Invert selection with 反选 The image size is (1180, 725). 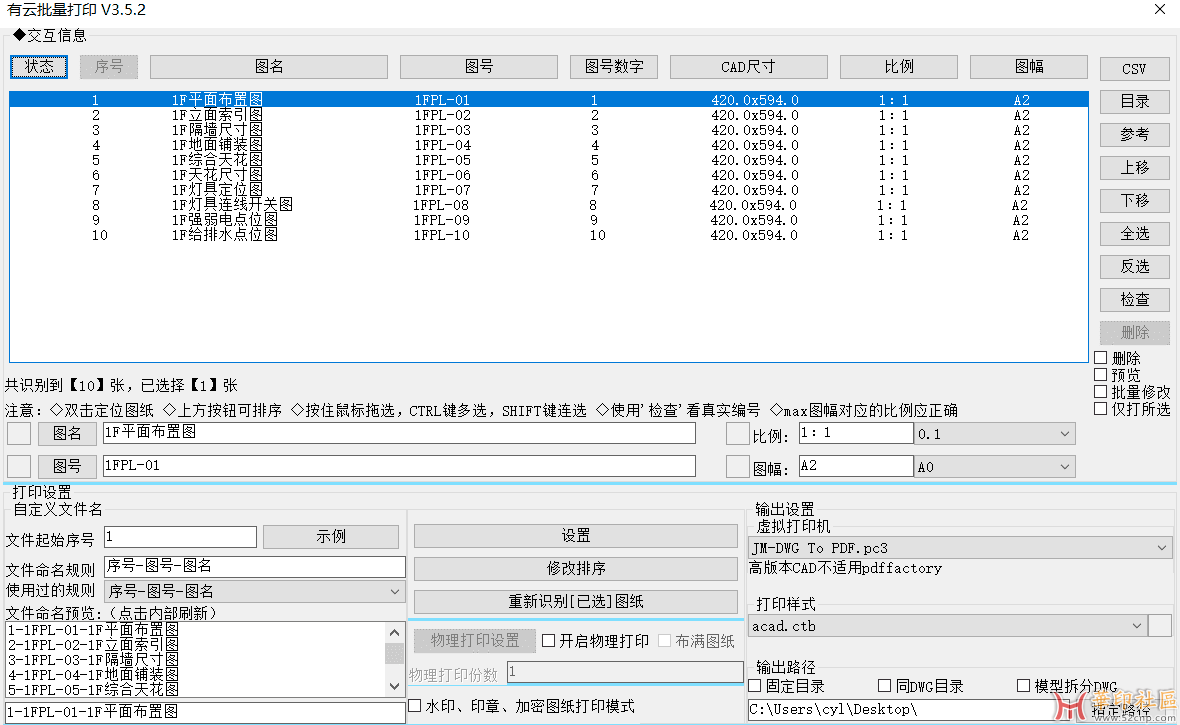pos(1134,267)
